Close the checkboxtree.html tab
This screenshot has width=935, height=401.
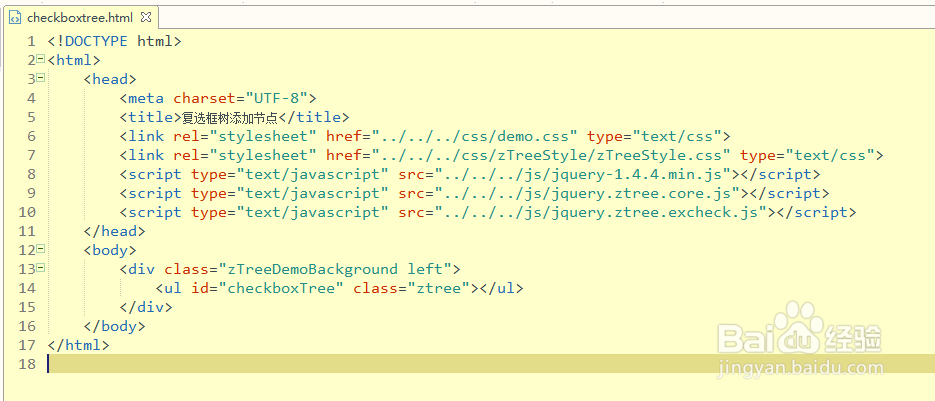148,17
